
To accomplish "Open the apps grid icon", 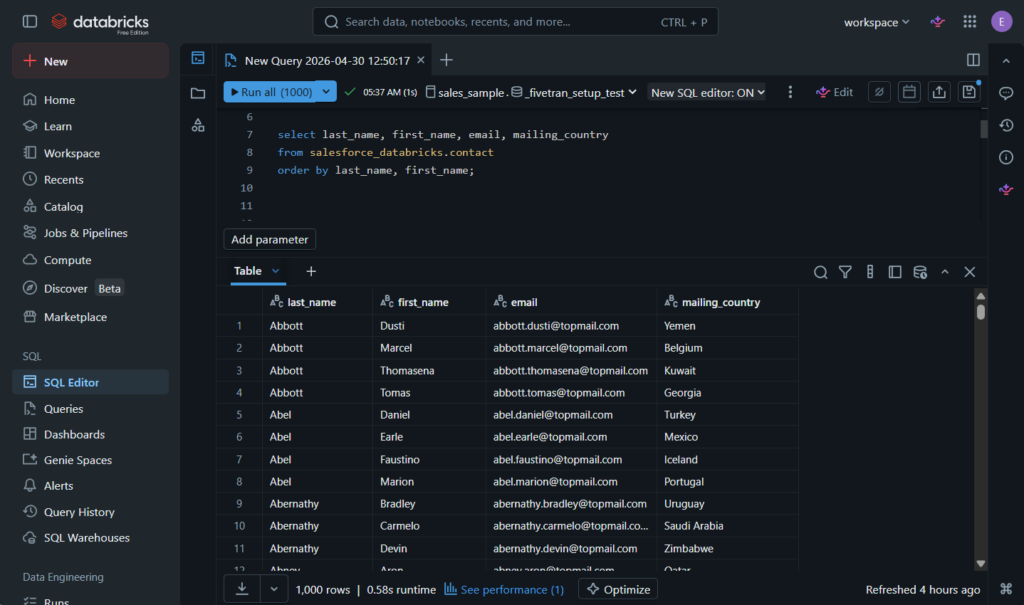I will pos(970,22).
